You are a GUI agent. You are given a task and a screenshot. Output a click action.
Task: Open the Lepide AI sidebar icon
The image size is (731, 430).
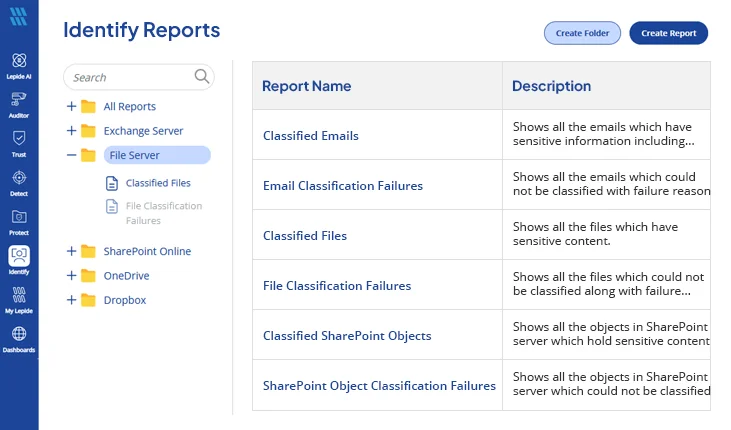[x=19, y=61]
